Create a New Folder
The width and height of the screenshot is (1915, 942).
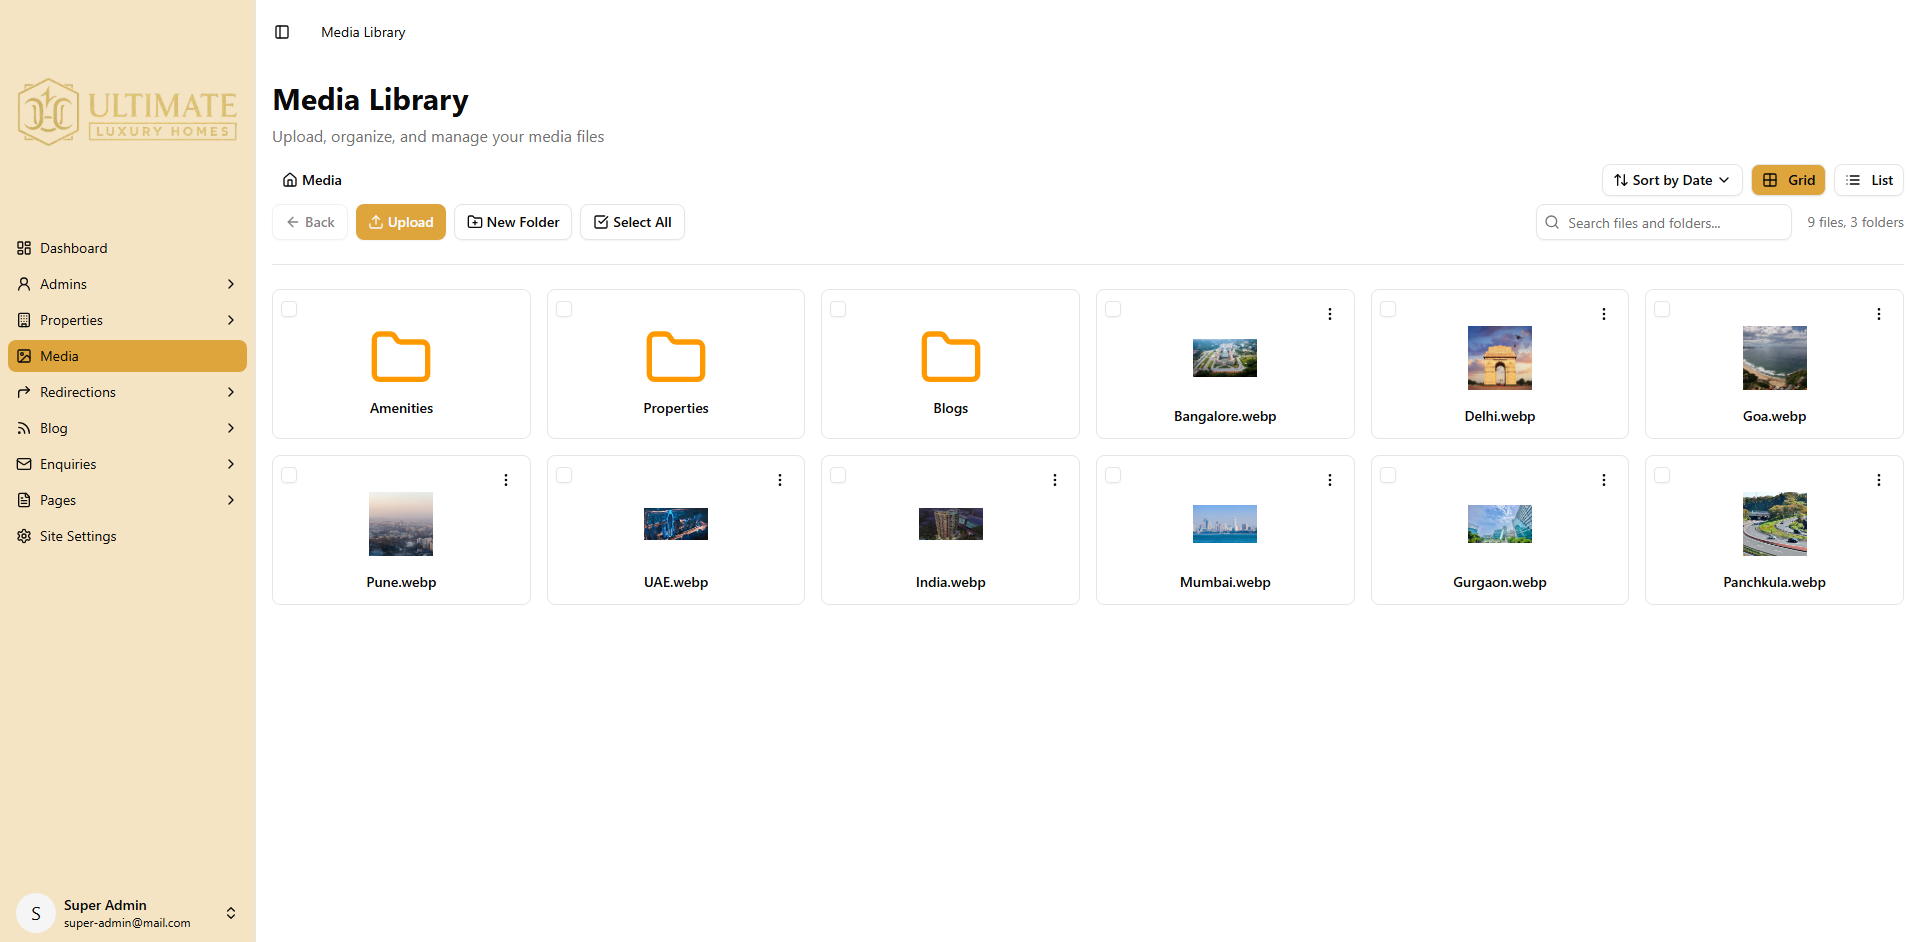click(513, 222)
